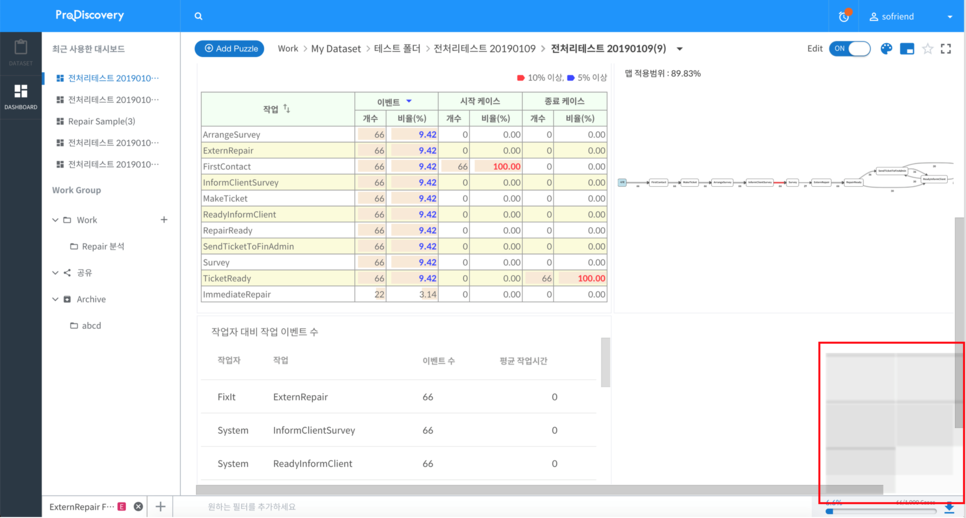
Task: Click the bottom-right zoom slider
Action: 880,511
